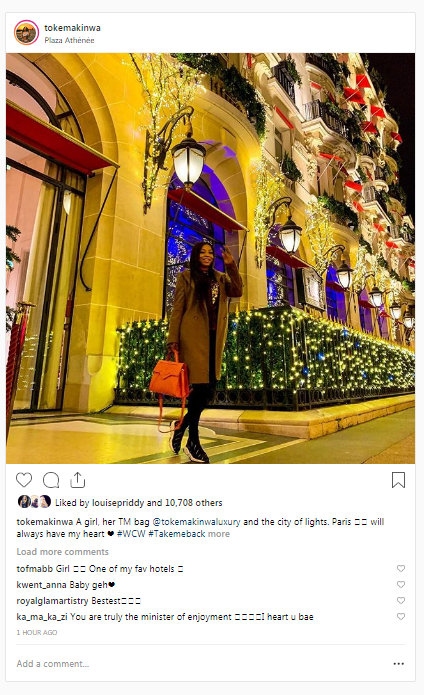Like tofmabb's comment heart
424x695 pixels.
[401, 568]
